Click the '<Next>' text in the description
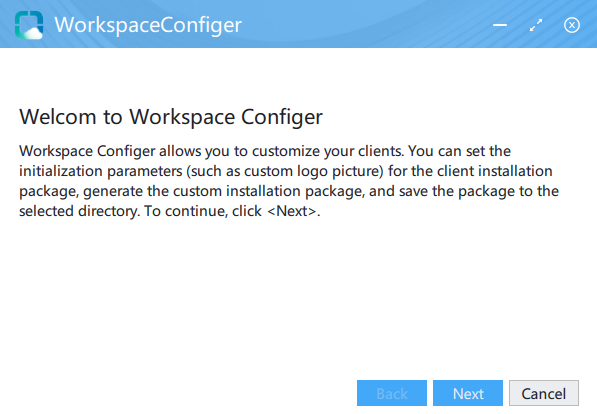597x414 pixels. tap(292, 211)
